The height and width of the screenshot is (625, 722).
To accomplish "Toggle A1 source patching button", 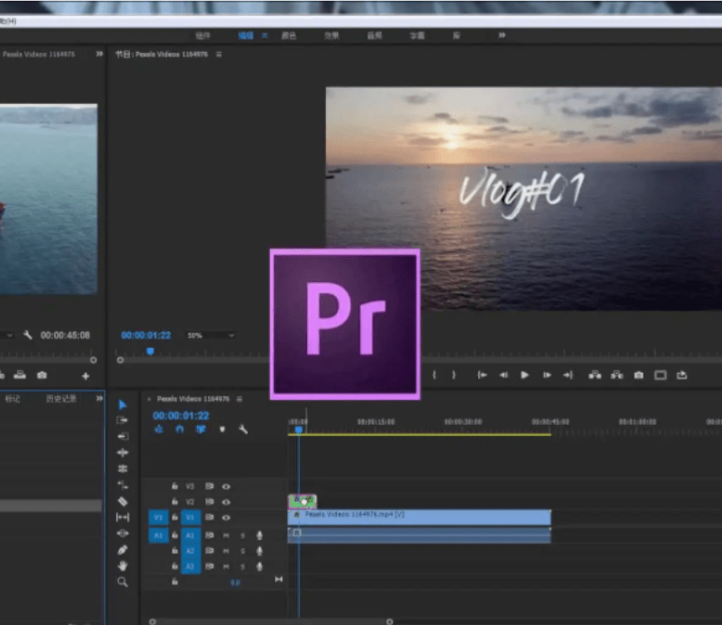I will (x=158, y=535).
